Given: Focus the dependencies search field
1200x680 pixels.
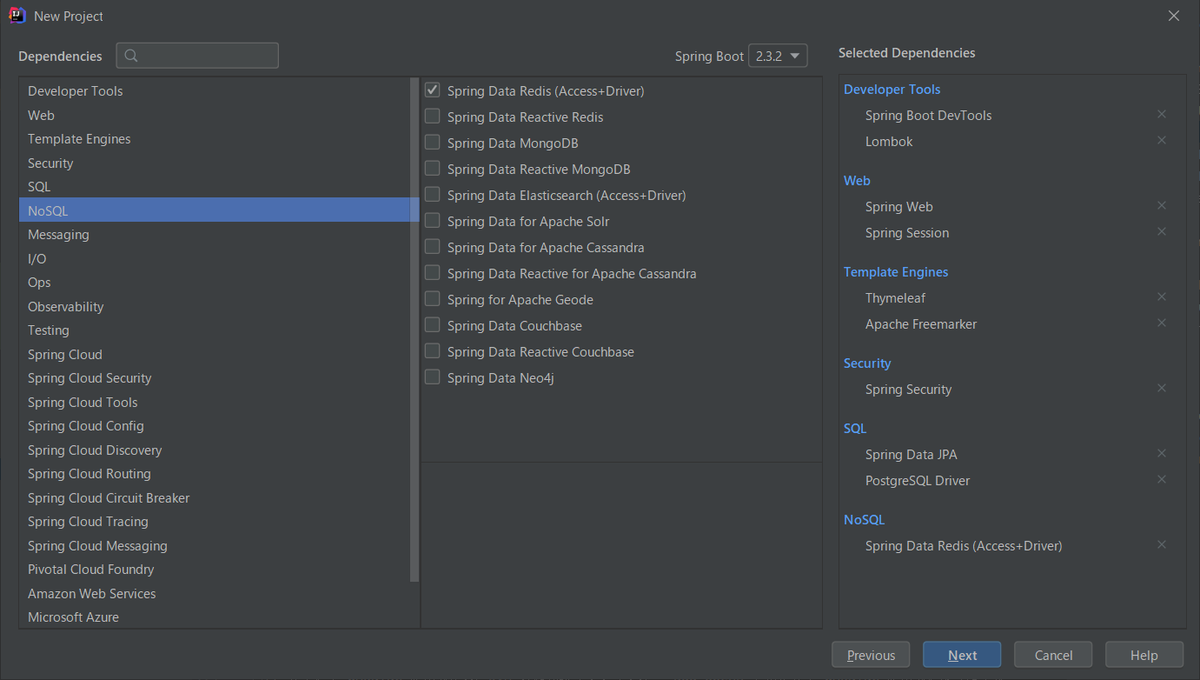Looking at the screenshot, I should pyautogui.click(x=197, y=56).
